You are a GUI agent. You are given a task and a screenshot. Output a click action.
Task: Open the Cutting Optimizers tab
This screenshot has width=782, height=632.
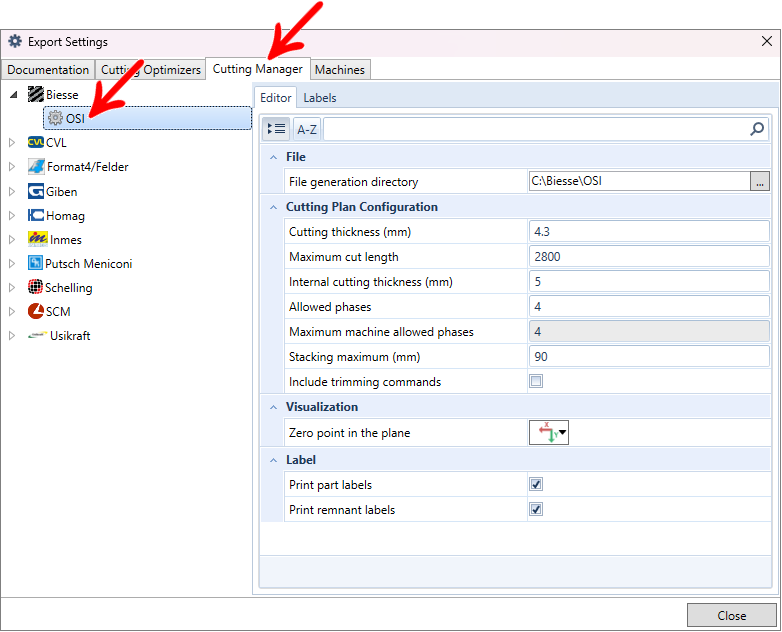tap(151, 70)
